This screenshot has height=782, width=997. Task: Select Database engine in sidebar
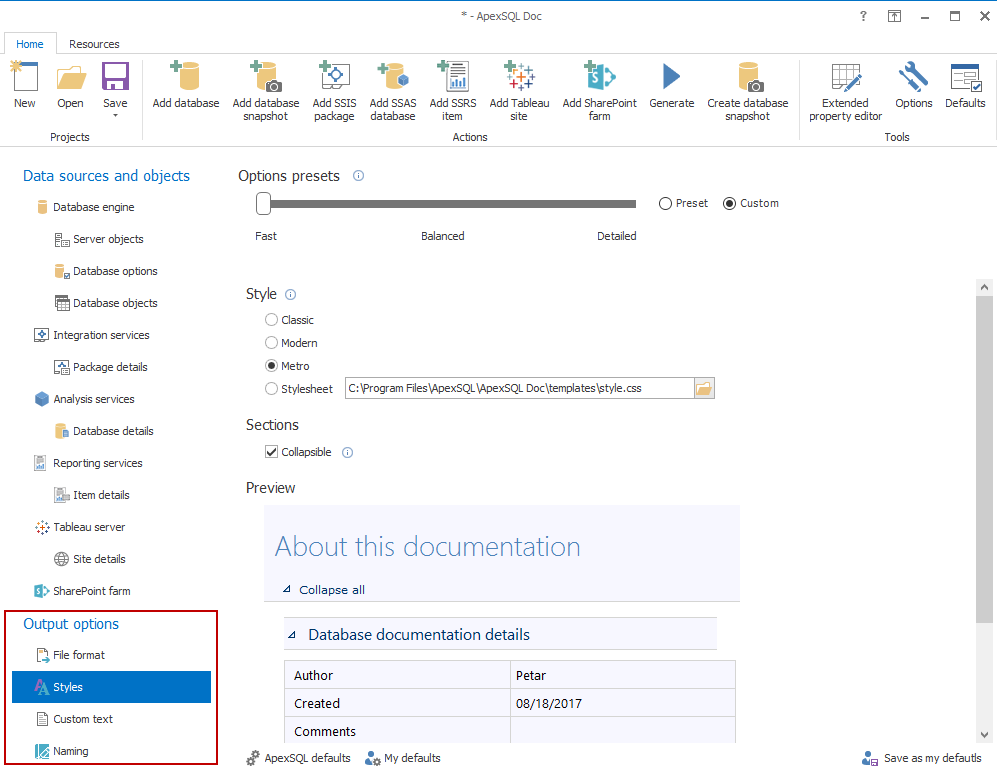coord(85,207)
